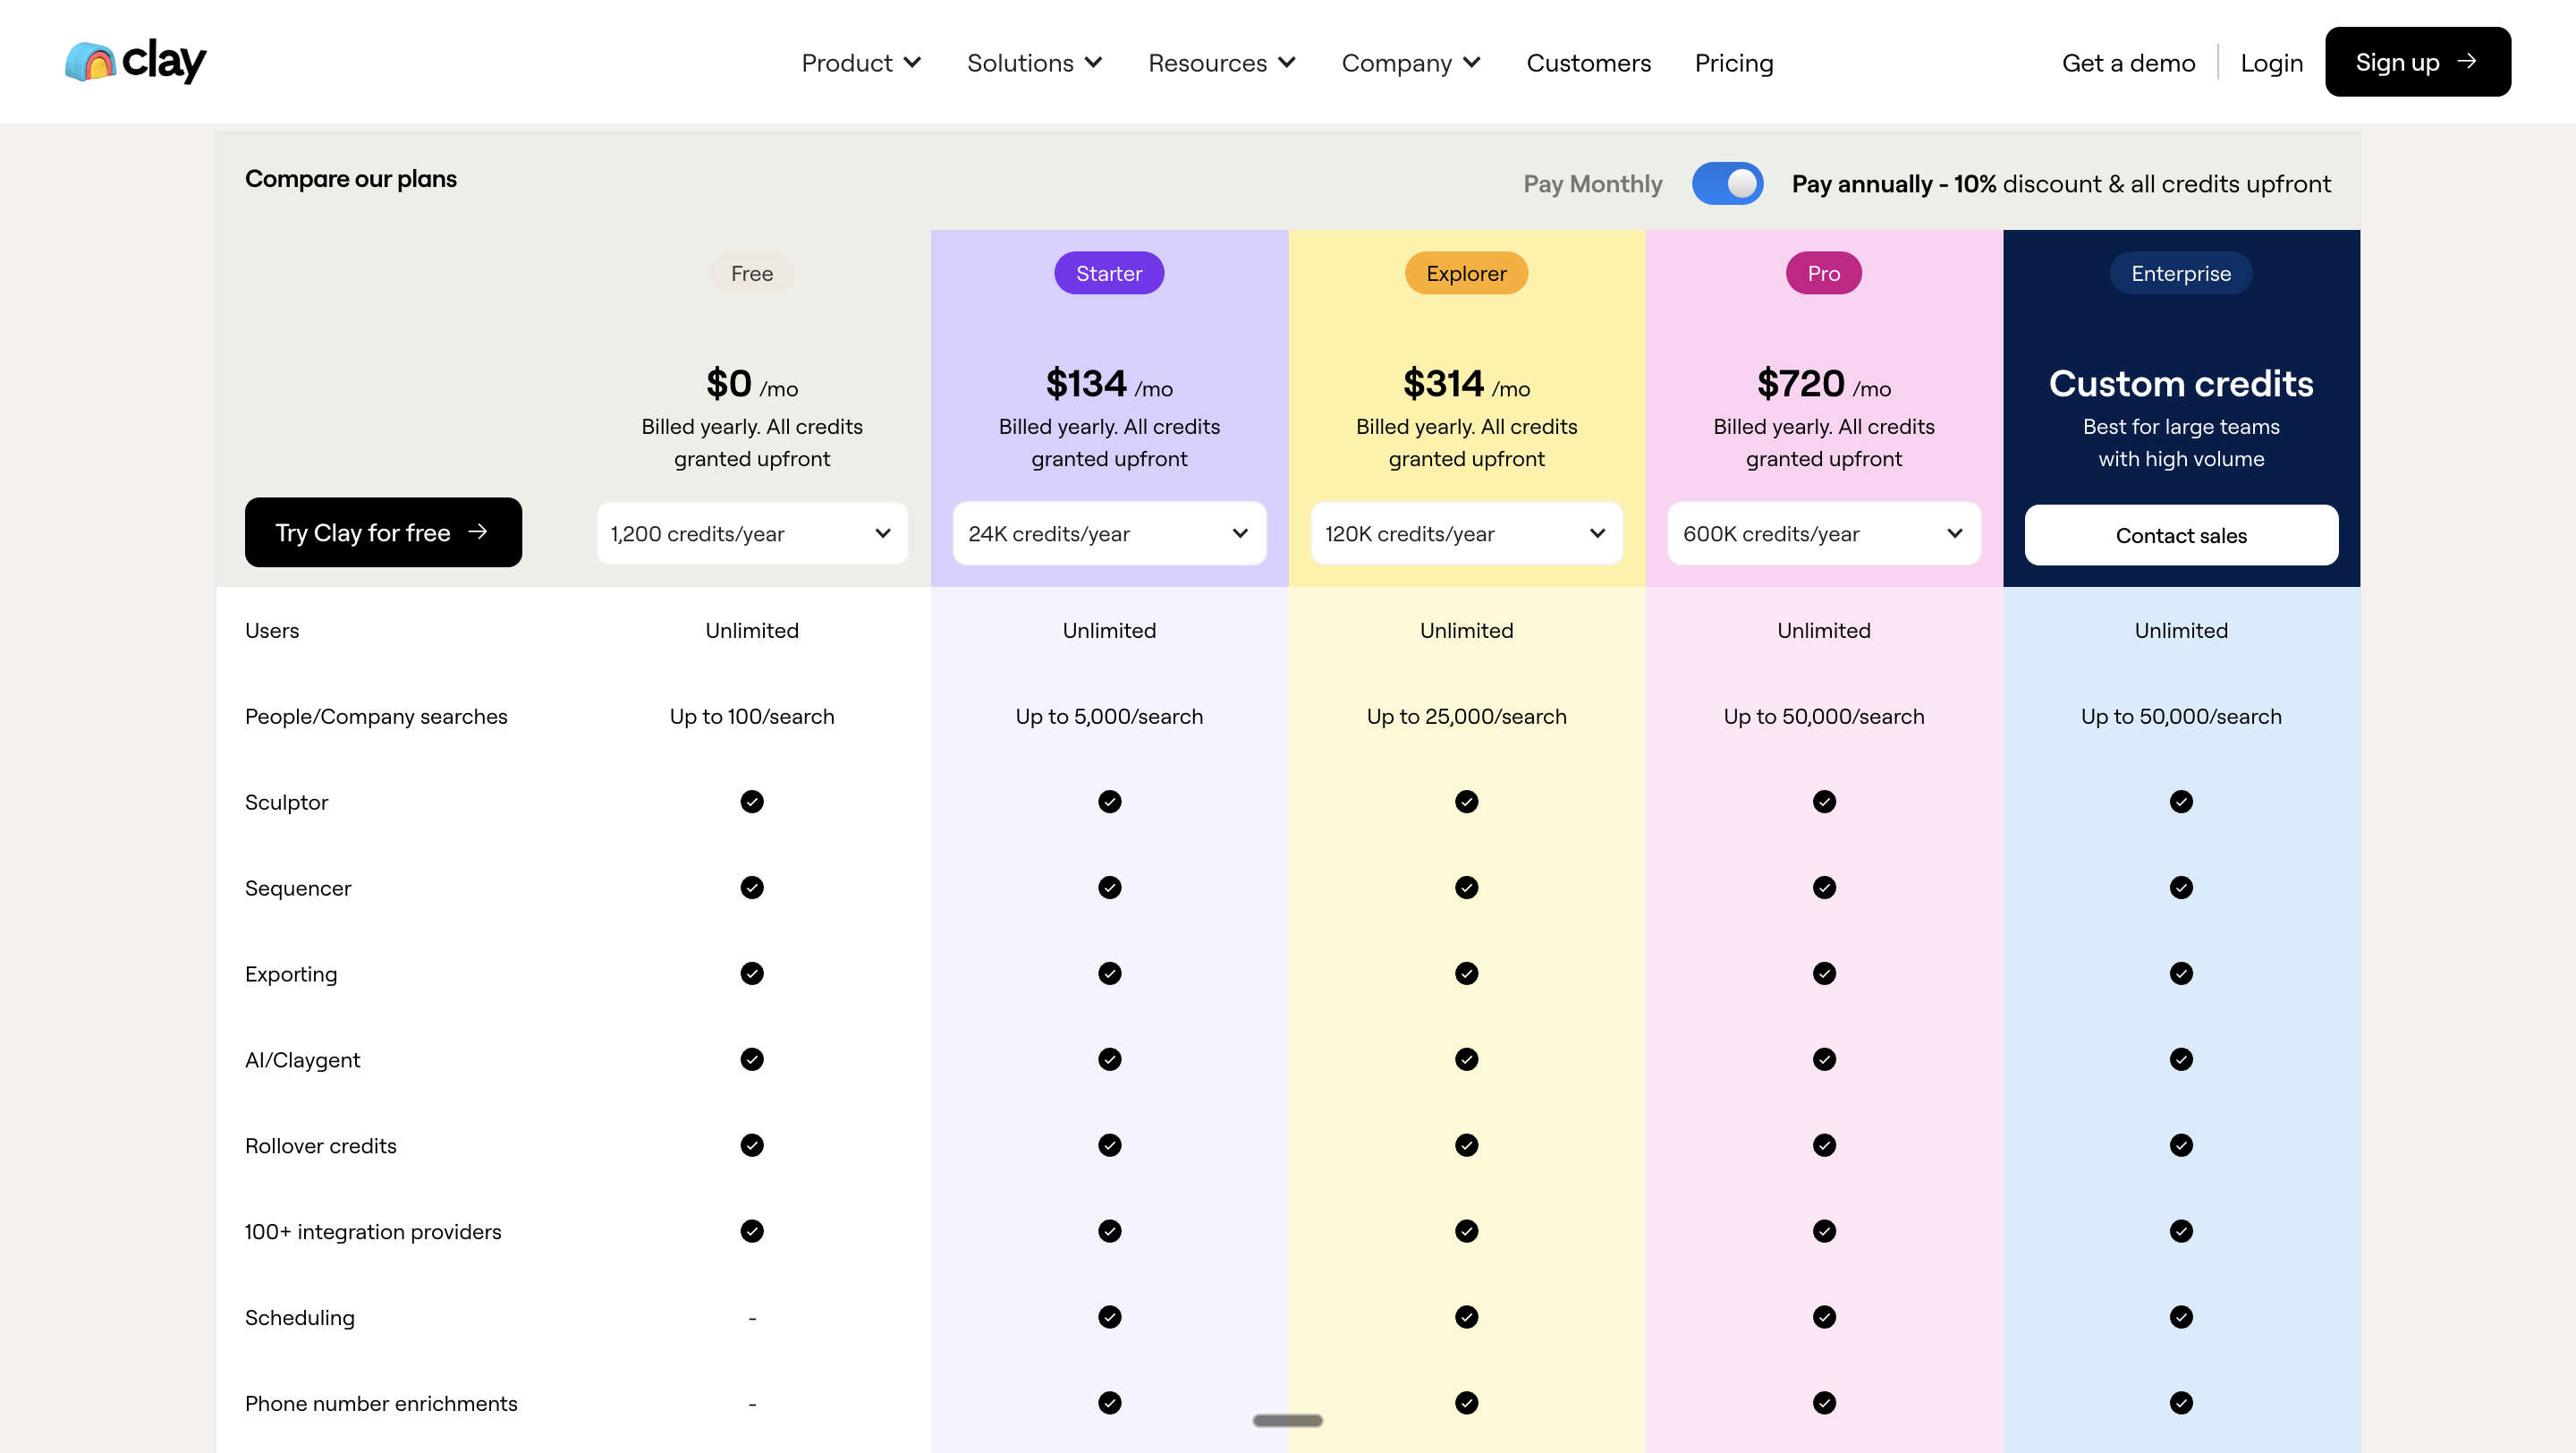2576x1453 pixels.
Task: Click the AI/Claygent checkmark in Pro column
Action: tap(1823, 1059)
